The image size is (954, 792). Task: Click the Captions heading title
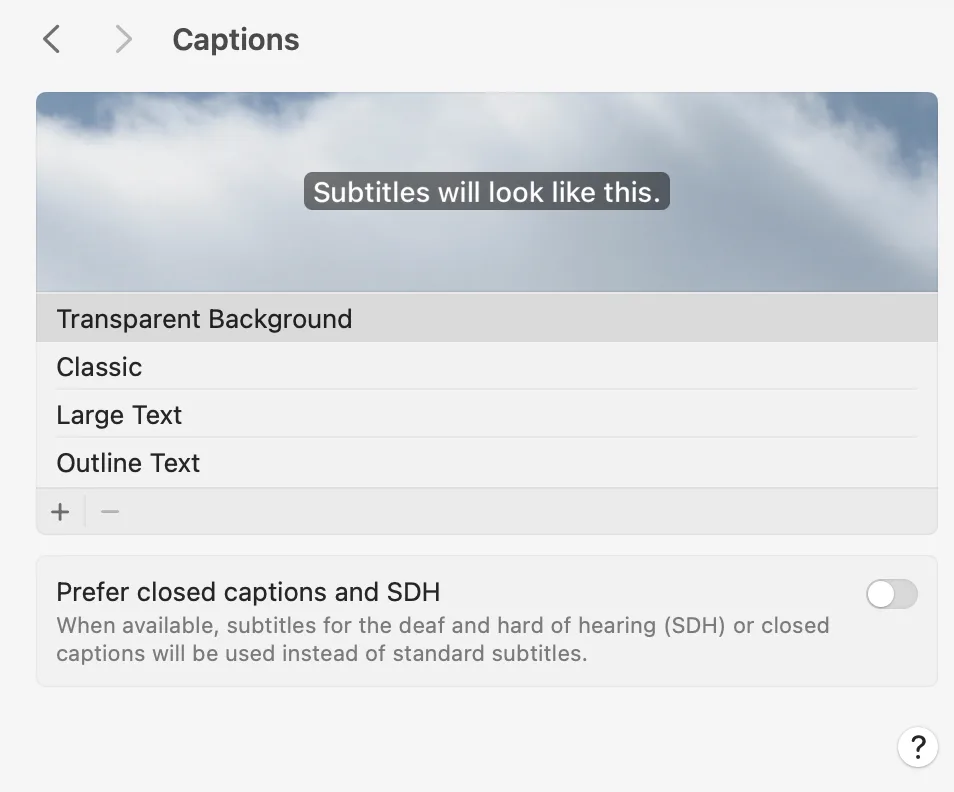click(x=236, y=39)
